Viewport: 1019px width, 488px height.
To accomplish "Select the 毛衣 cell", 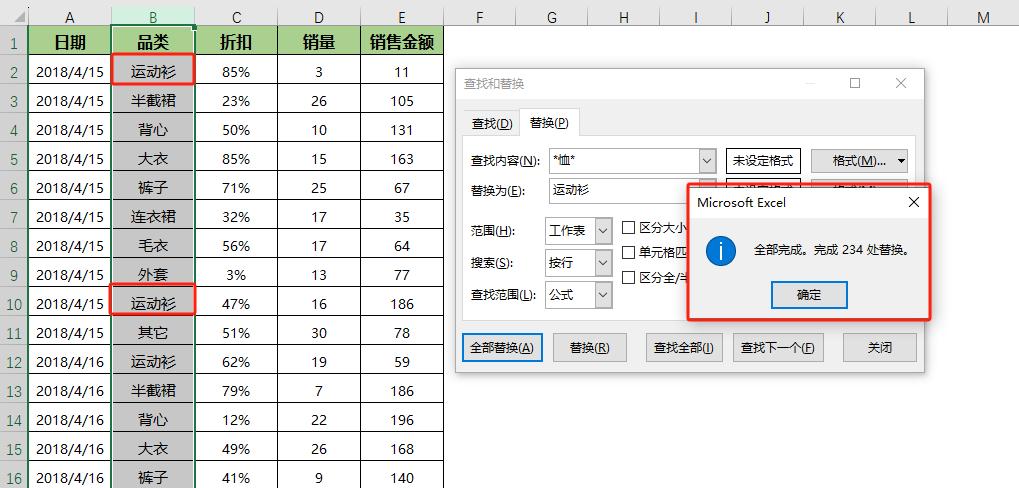I will pos(153,245).
